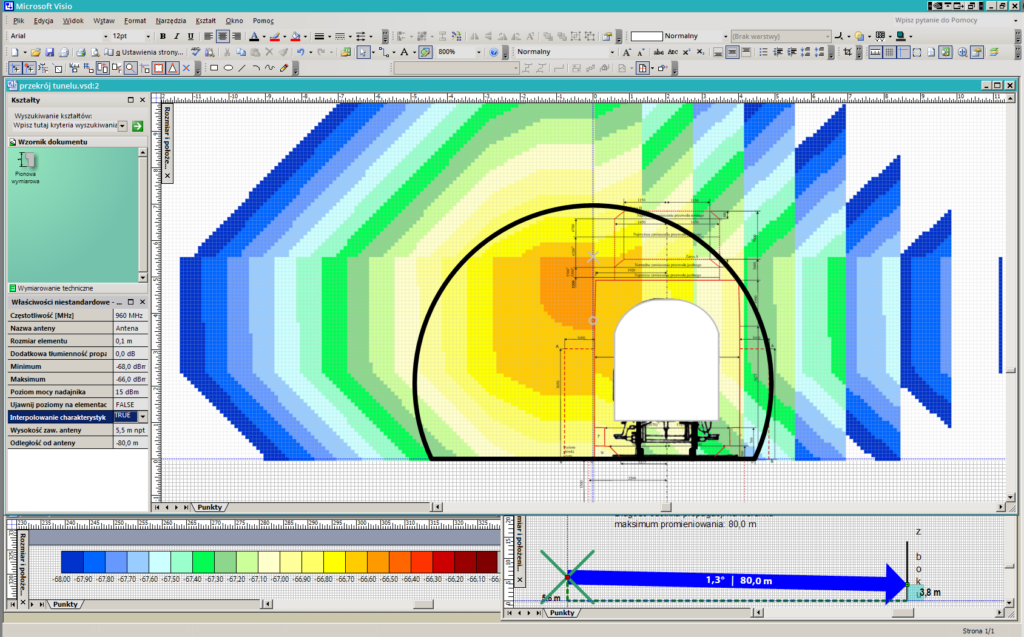Click the Częstotliwość 960 MHz value field
Screen dimensions: 1024x637
click(x=130, y=315)
